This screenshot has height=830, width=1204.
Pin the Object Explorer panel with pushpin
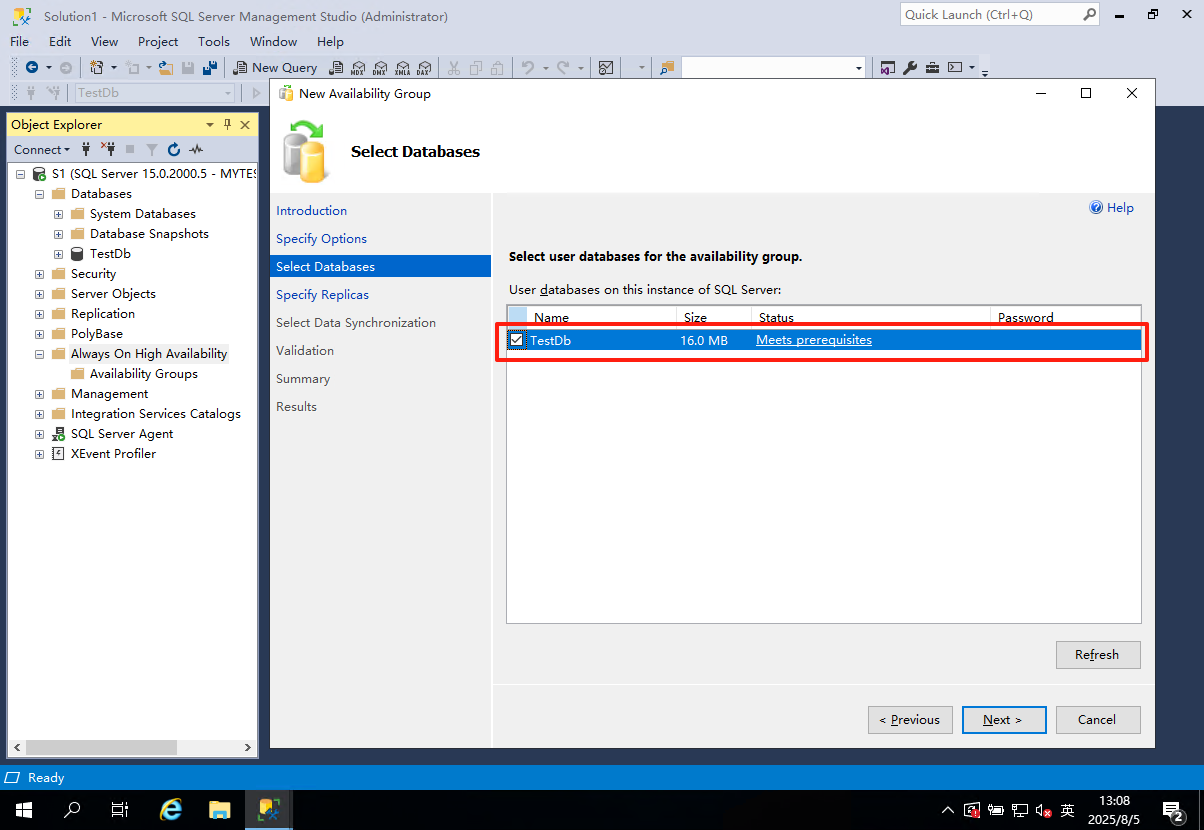tap(227, 124)
